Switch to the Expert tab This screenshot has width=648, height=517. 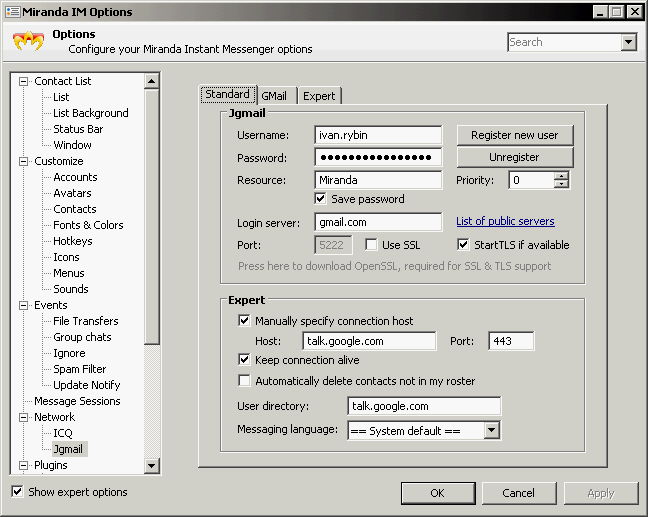pos(319,96)
